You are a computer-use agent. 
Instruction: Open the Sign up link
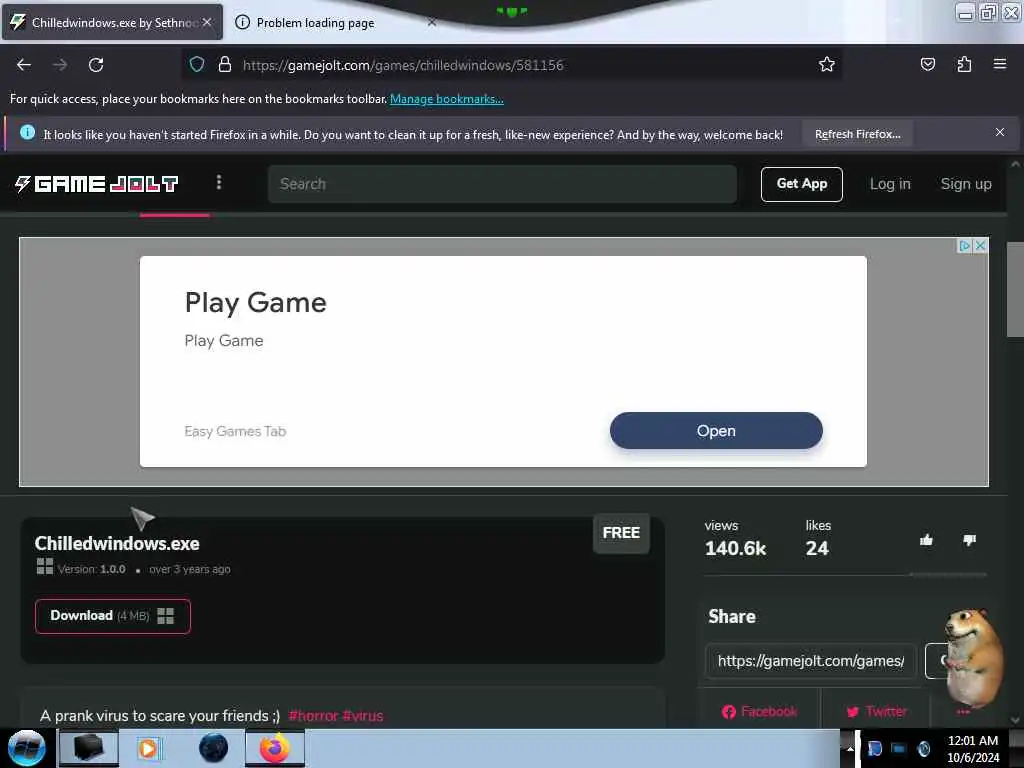[965, 184]
